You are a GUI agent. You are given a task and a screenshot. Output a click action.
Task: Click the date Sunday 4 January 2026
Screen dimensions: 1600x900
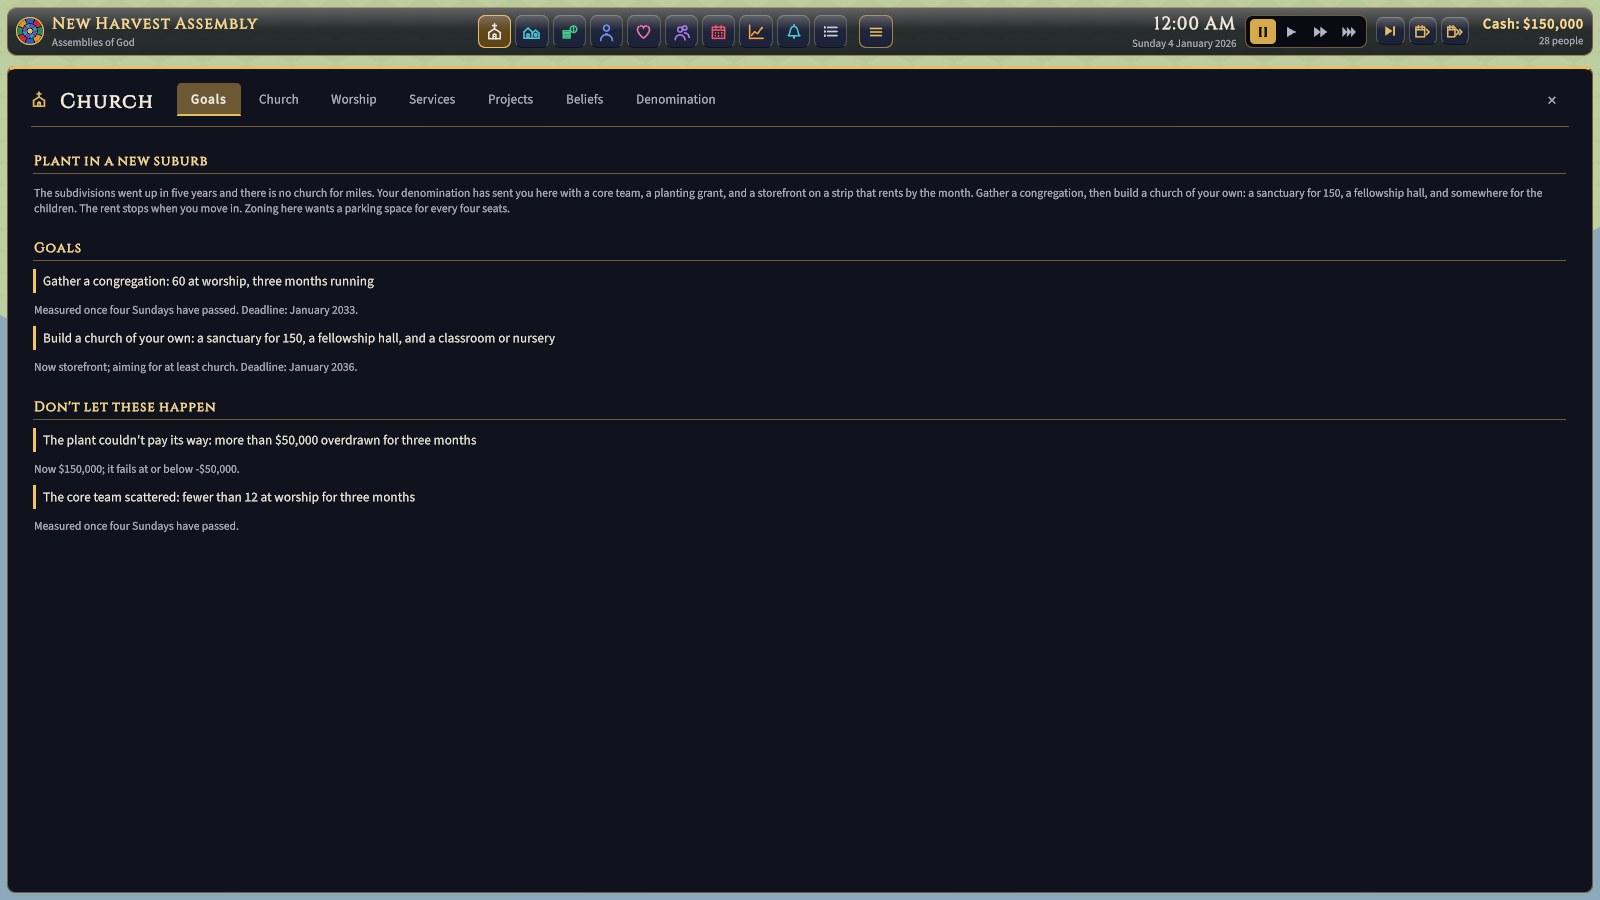(x=1184, y=44)
